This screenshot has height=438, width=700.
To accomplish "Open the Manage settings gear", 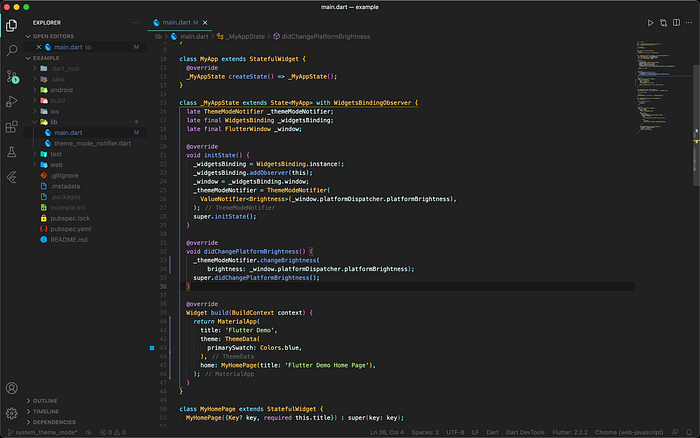I will click(12, 413).
